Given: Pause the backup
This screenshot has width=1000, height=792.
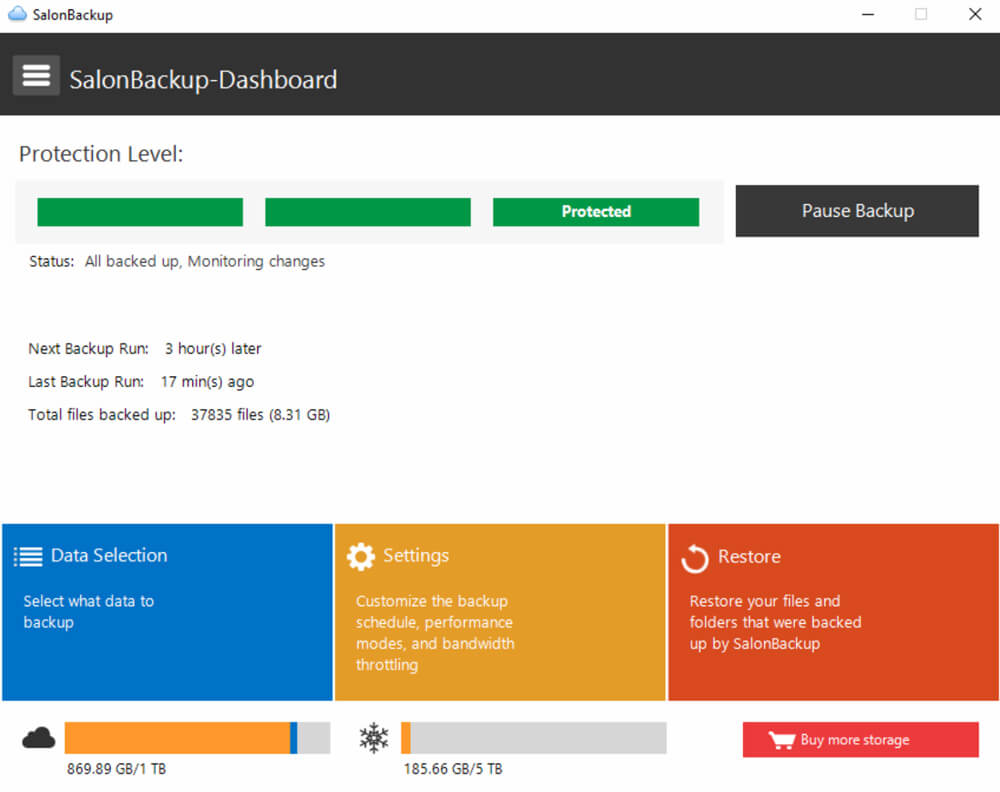Looking at the screenshot, I should click(857, 211).
